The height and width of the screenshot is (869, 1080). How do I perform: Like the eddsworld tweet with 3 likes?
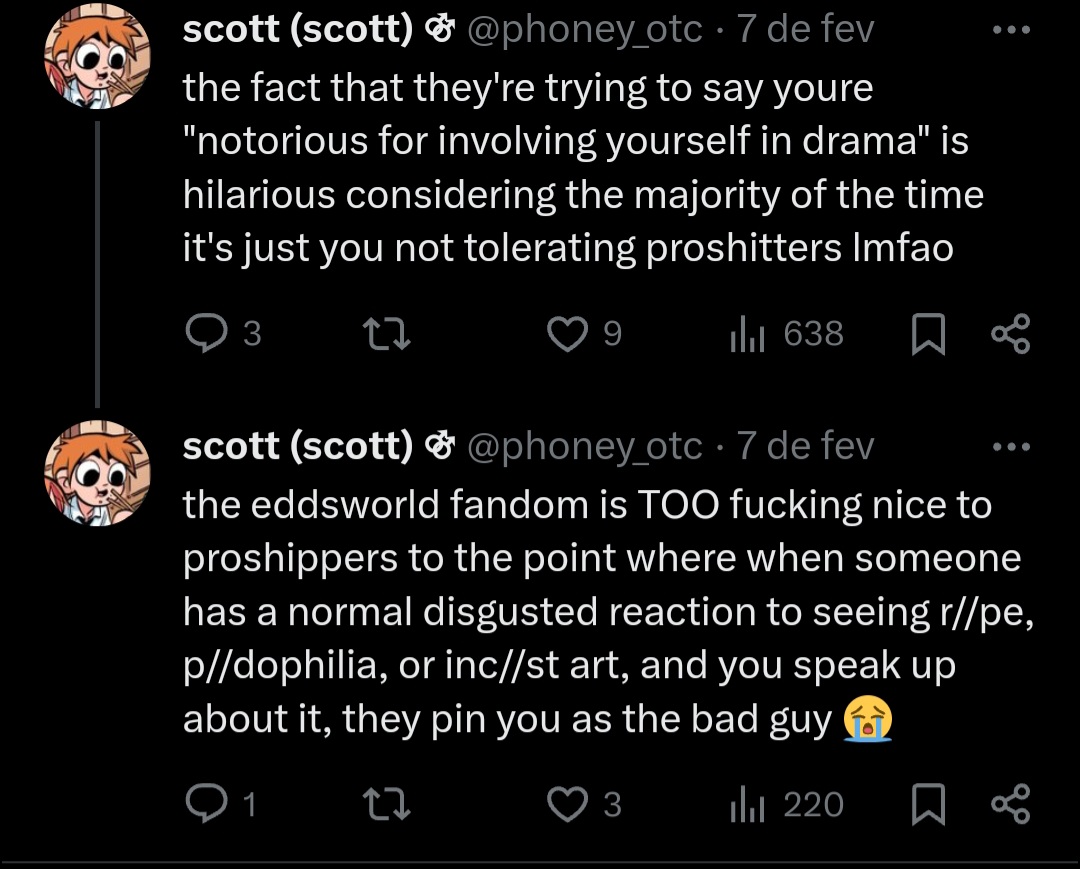(x=569, y=805)
